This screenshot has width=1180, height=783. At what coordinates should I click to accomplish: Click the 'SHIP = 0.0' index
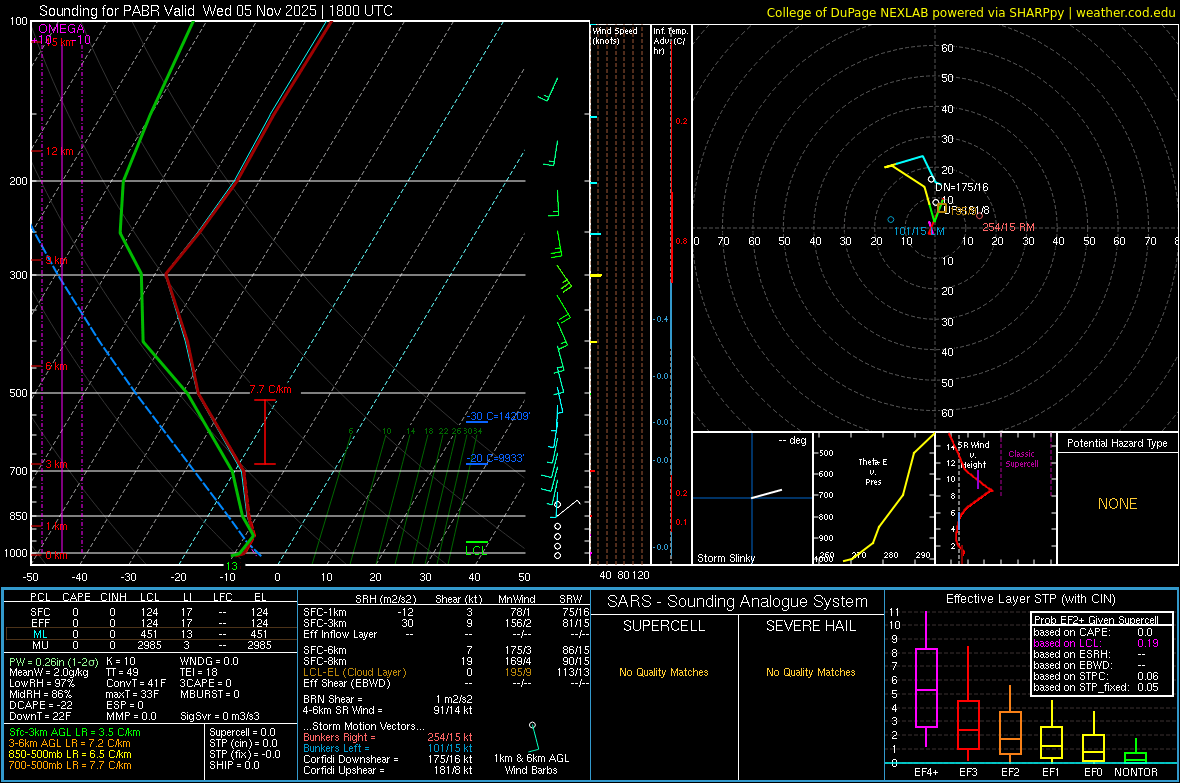tap(234, 764)
